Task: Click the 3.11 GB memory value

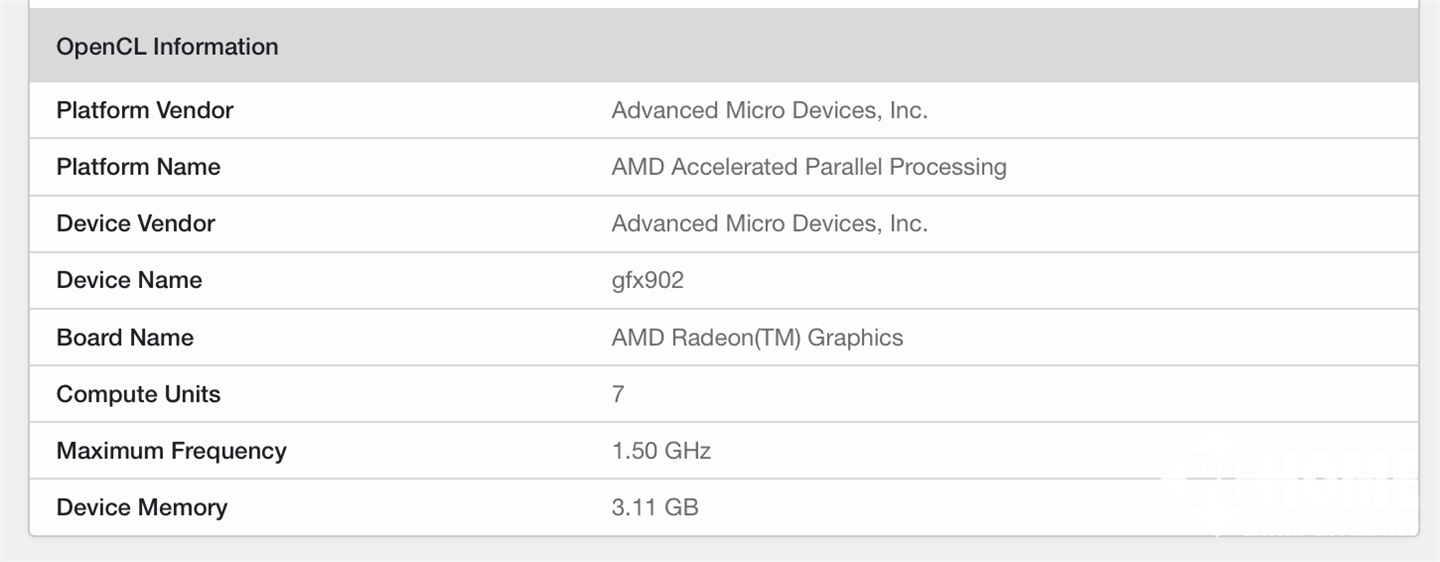Action: (655, 508)
